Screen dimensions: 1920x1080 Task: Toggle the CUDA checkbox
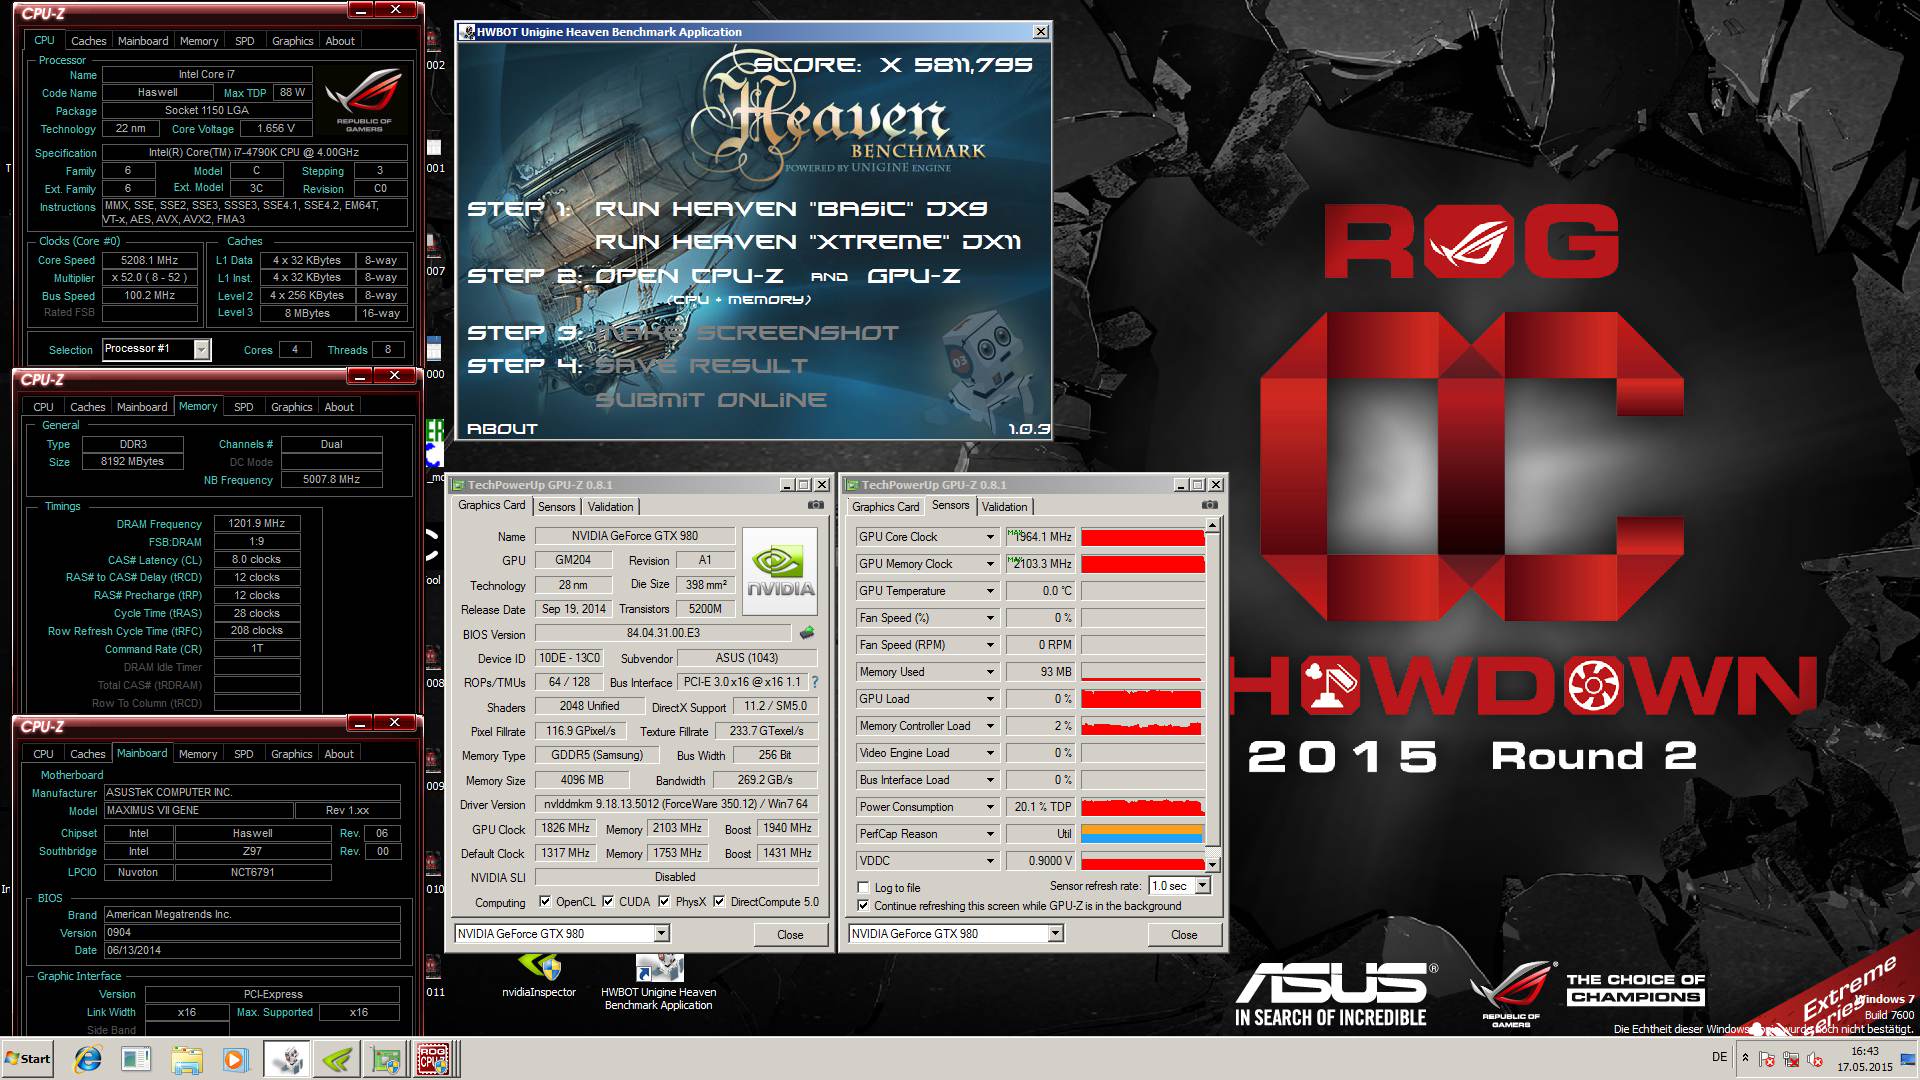coord(608,901)
